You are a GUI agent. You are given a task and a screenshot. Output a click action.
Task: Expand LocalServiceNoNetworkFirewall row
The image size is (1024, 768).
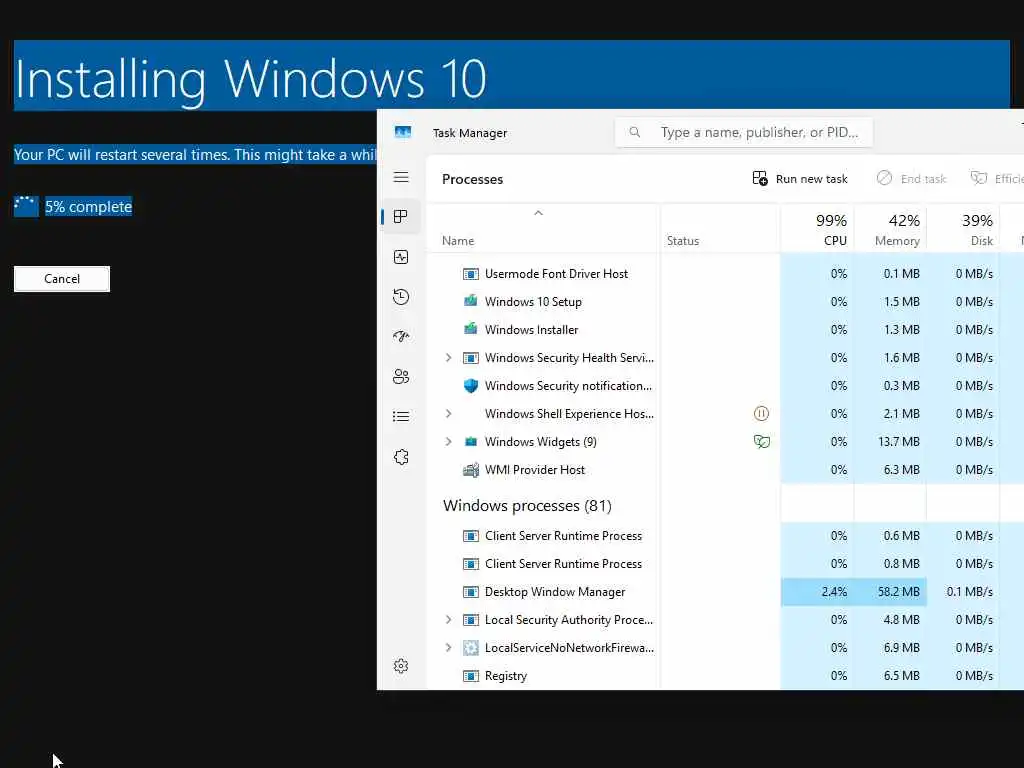[x=448, y=648]
